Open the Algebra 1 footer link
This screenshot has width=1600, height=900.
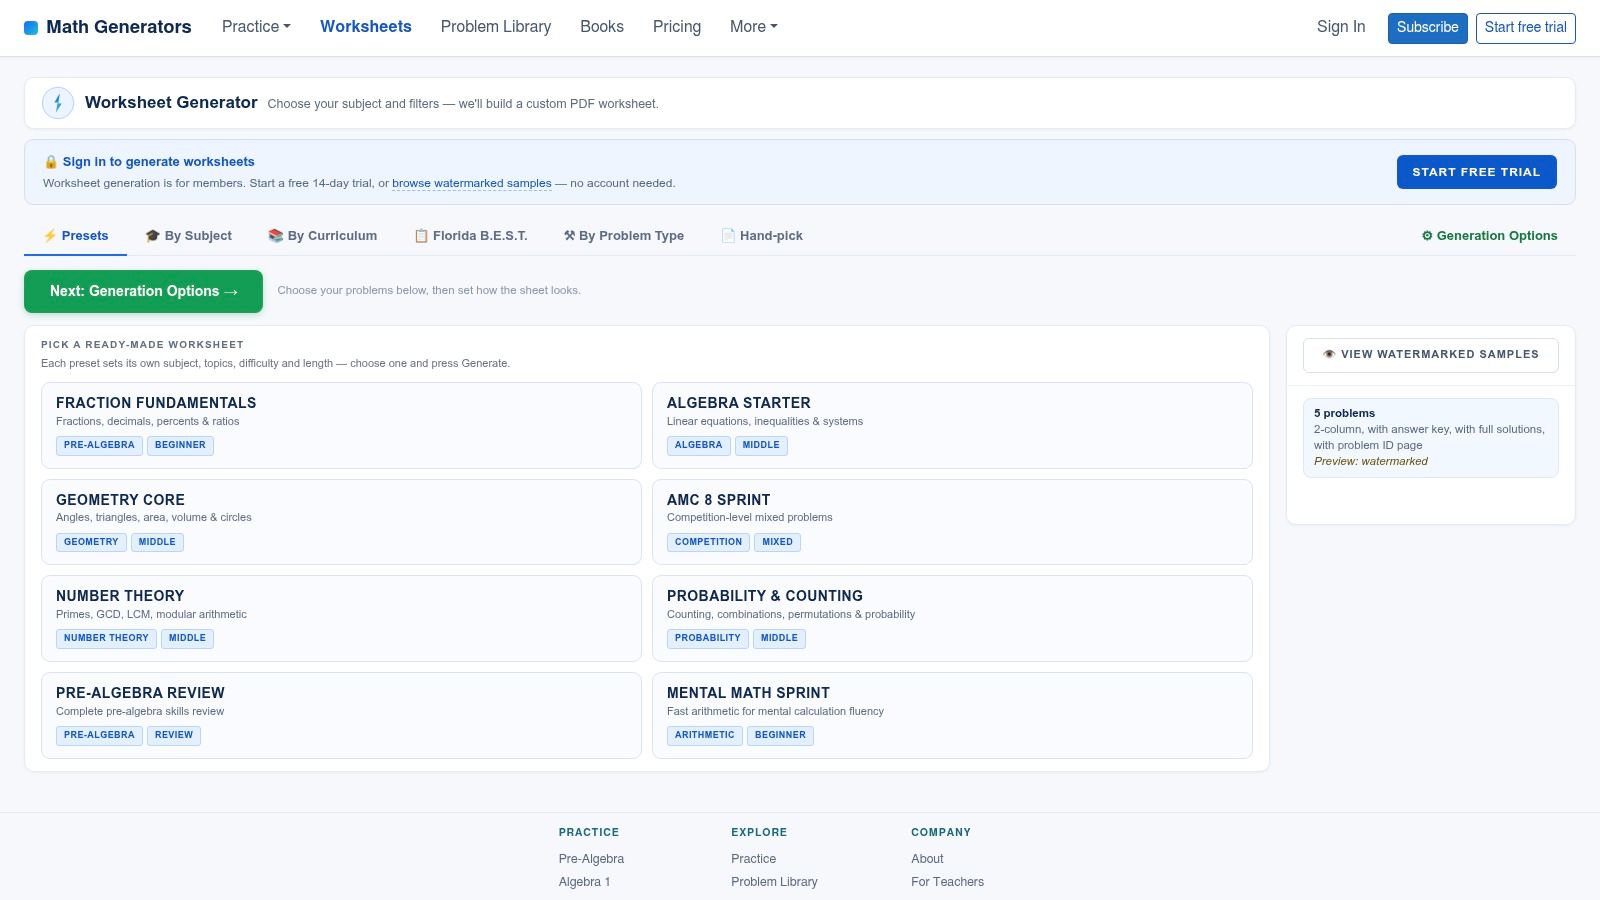(584, 882)
